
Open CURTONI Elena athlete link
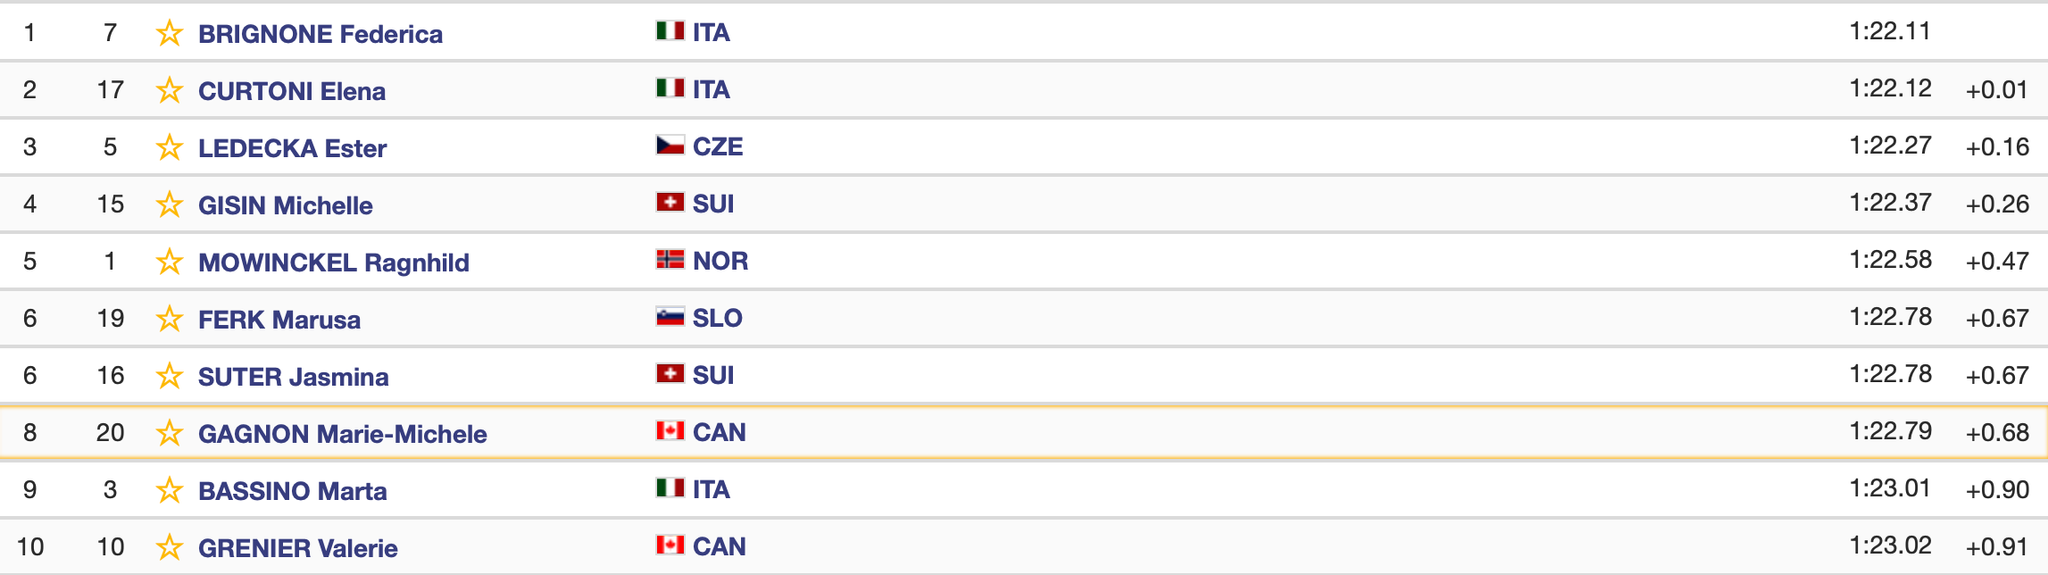tap(291, 91)
